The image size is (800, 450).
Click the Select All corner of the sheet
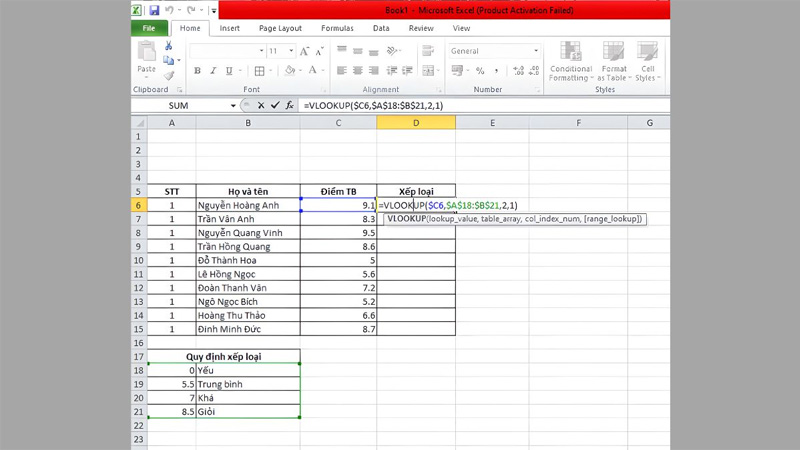[139, 123]
